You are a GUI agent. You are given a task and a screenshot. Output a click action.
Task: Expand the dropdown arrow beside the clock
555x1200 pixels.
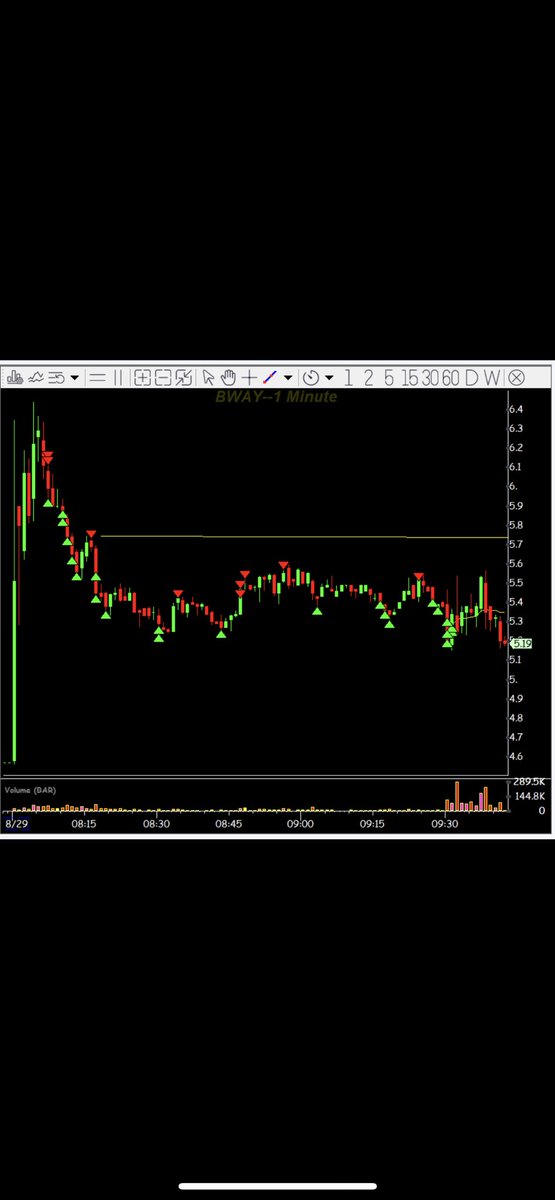pyautogui.click(x=329, y=378)
